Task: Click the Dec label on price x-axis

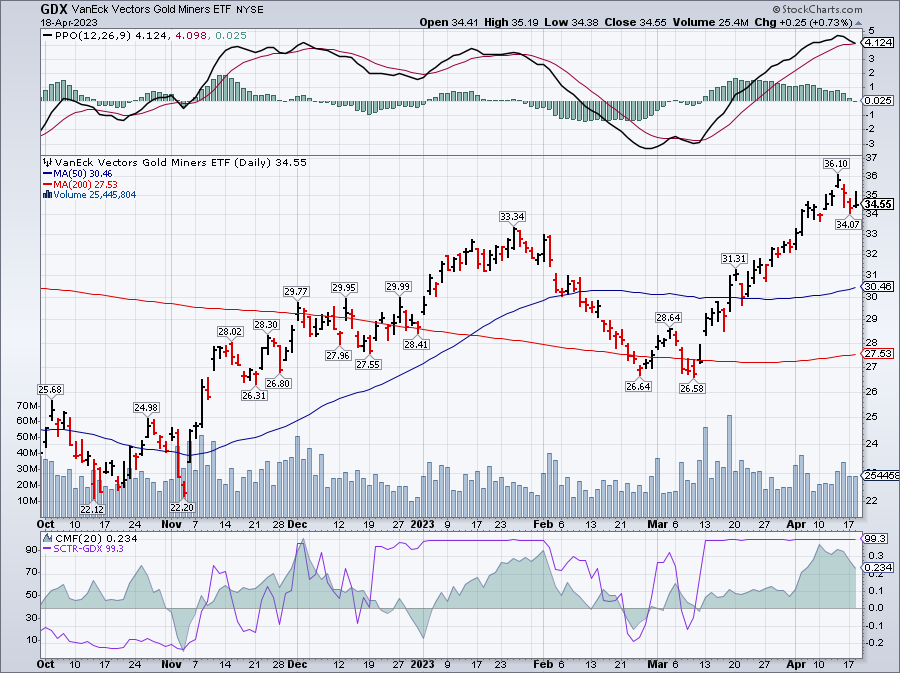Action: (297, 524)
